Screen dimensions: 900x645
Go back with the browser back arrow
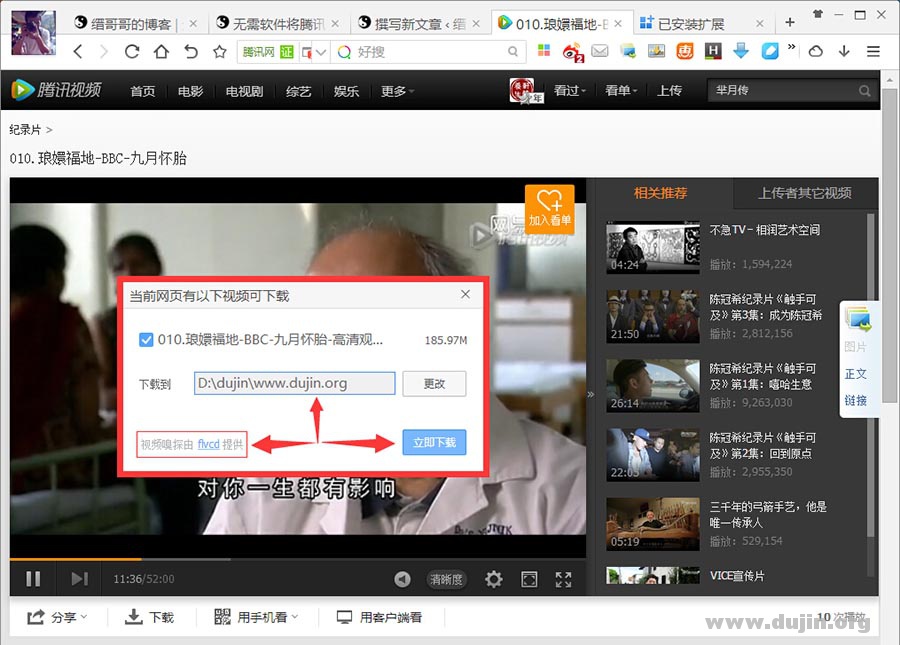78,52
